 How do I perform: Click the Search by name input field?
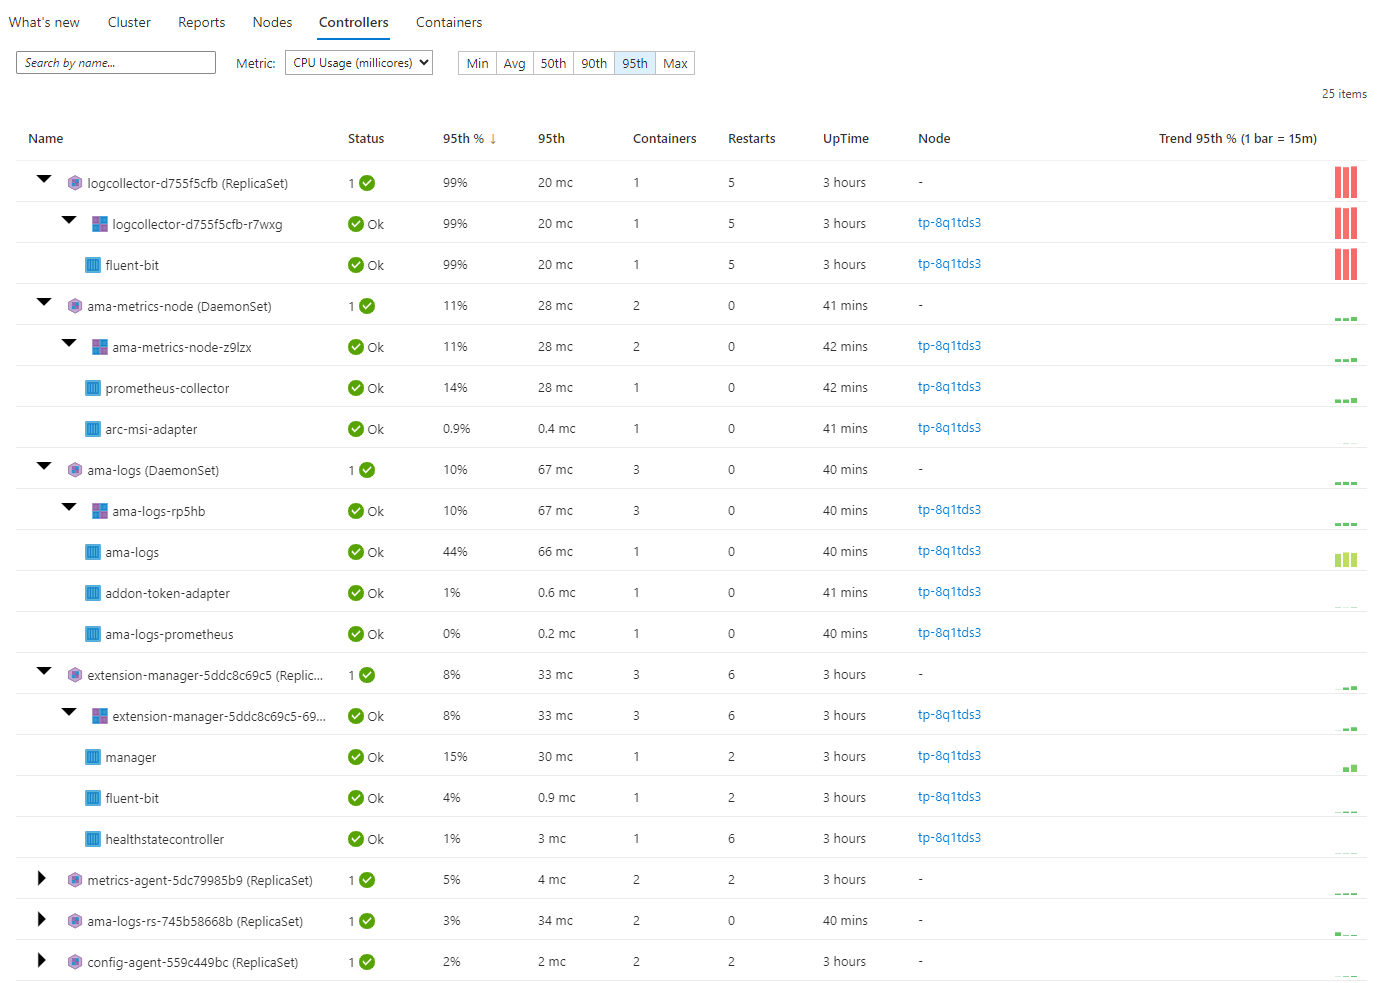(116, 63)
